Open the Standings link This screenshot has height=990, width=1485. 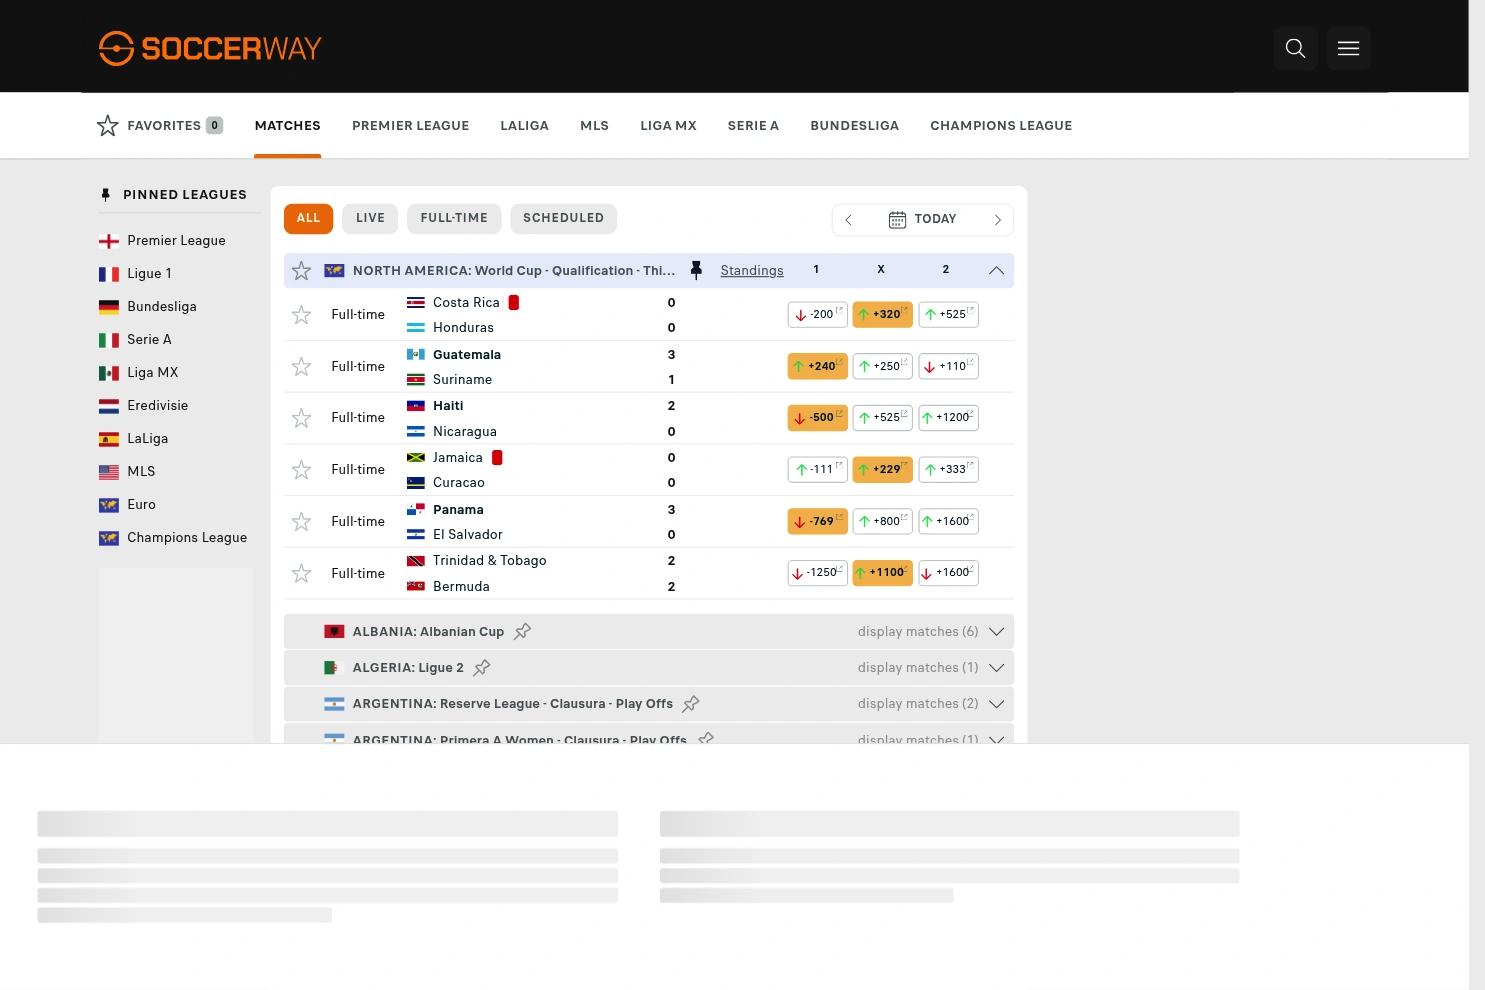(x=752, y=270)
